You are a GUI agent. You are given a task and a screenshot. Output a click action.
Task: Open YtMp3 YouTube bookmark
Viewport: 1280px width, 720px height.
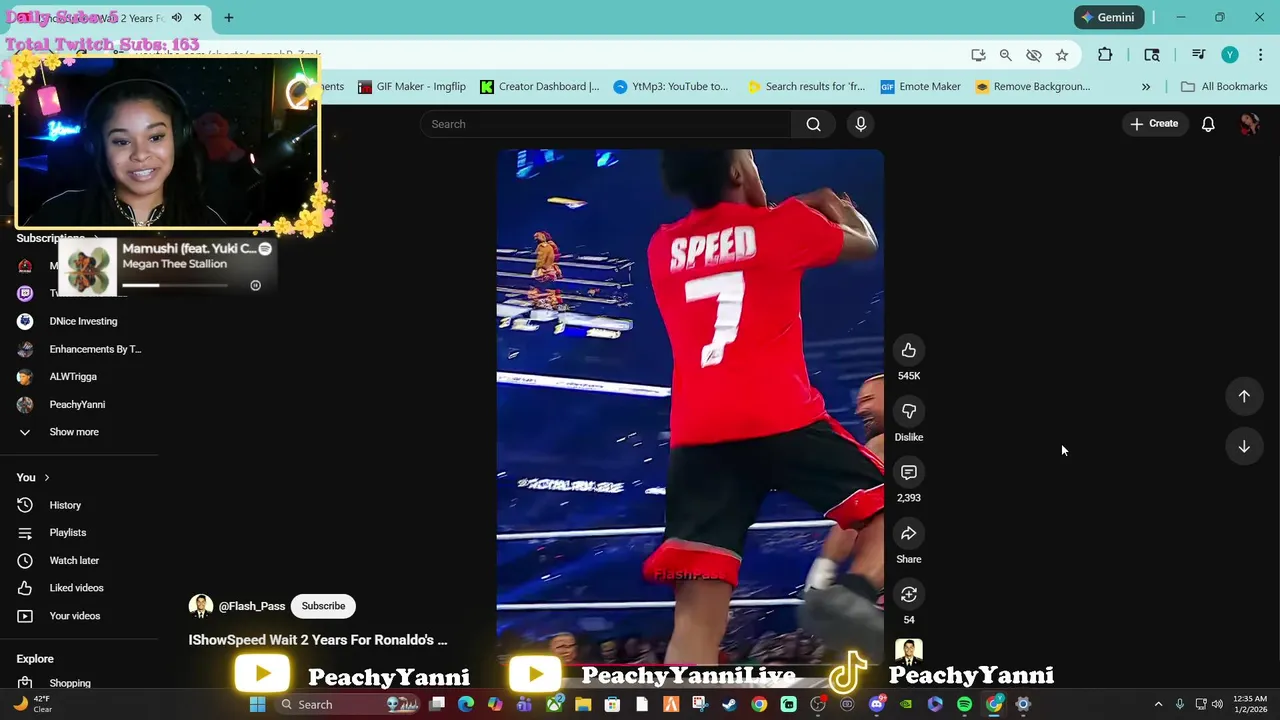tap(671, 87)
